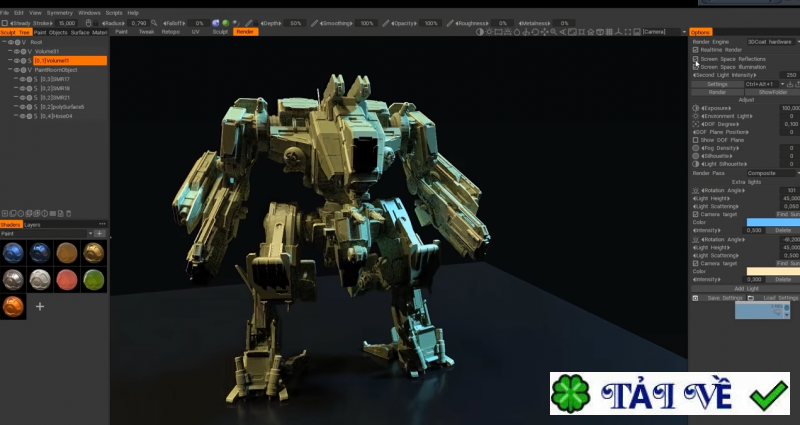Click the exposure icon beside Exposure slider
The width and height of the screenshot is (800, 425).
coord(695,108)
